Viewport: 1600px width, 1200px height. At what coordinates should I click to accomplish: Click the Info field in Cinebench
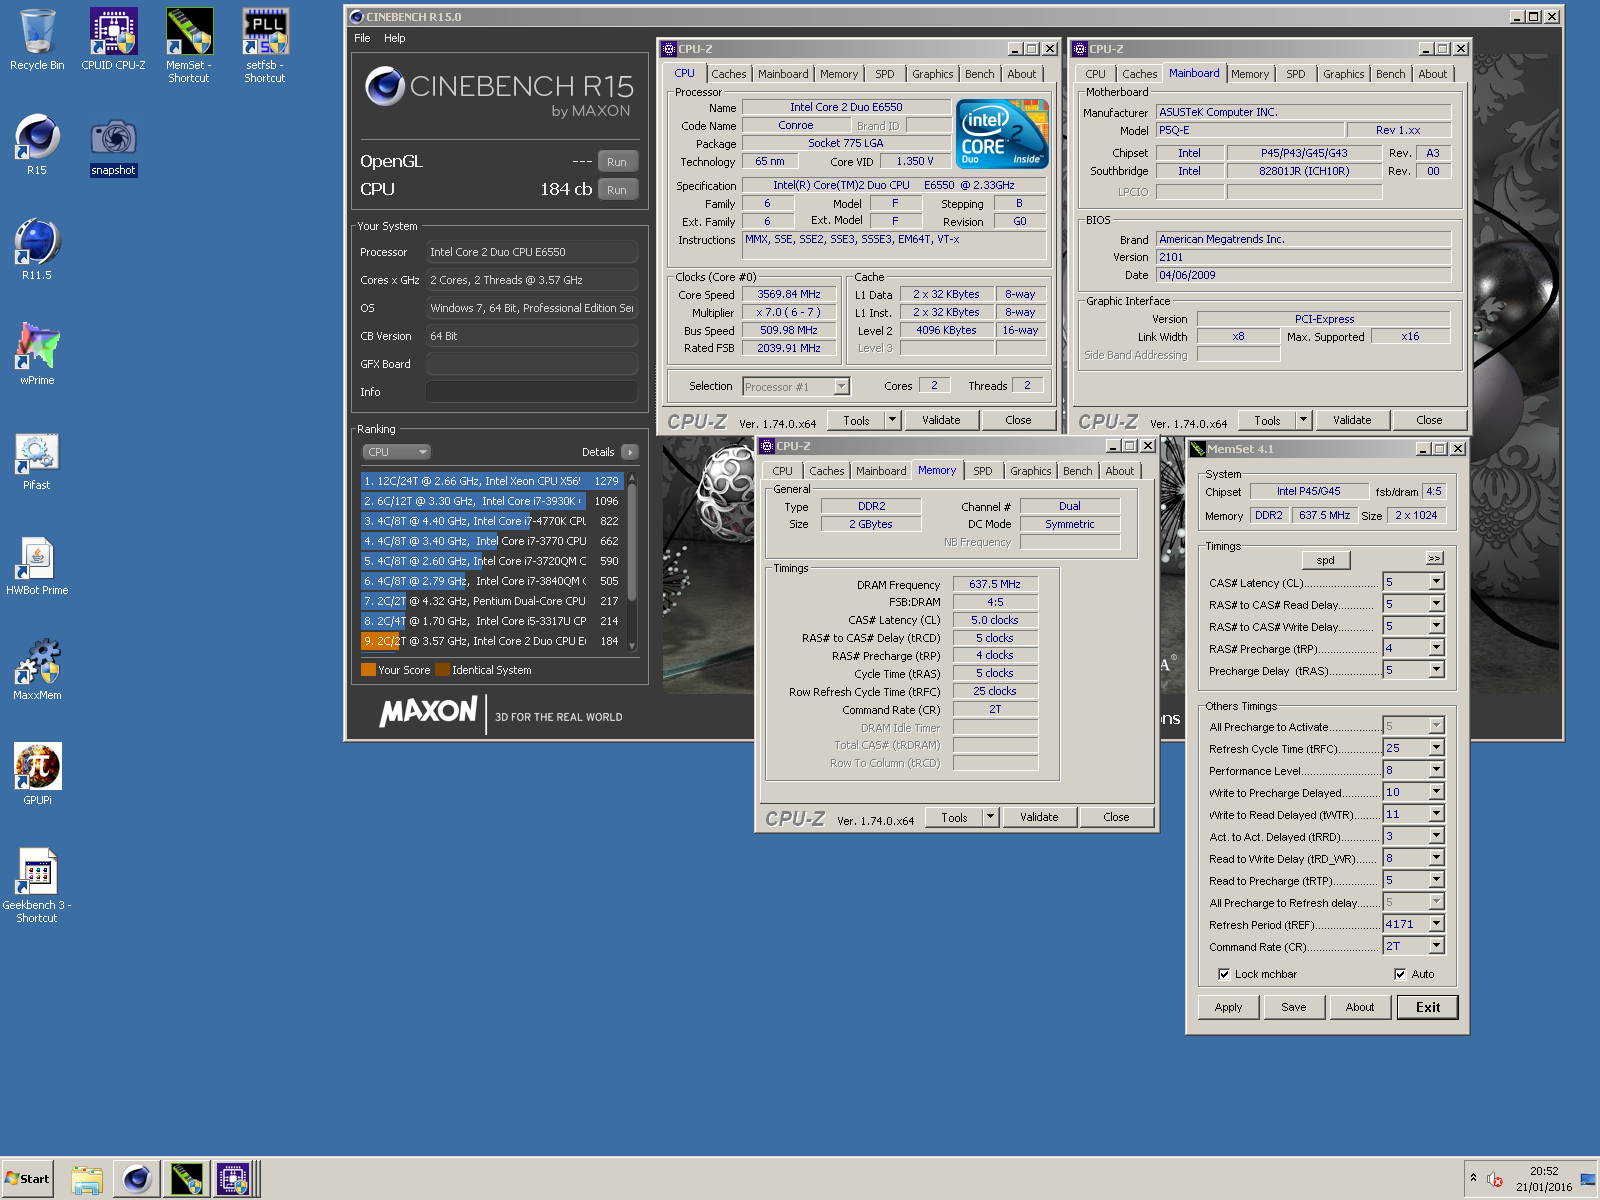[532, 392]
